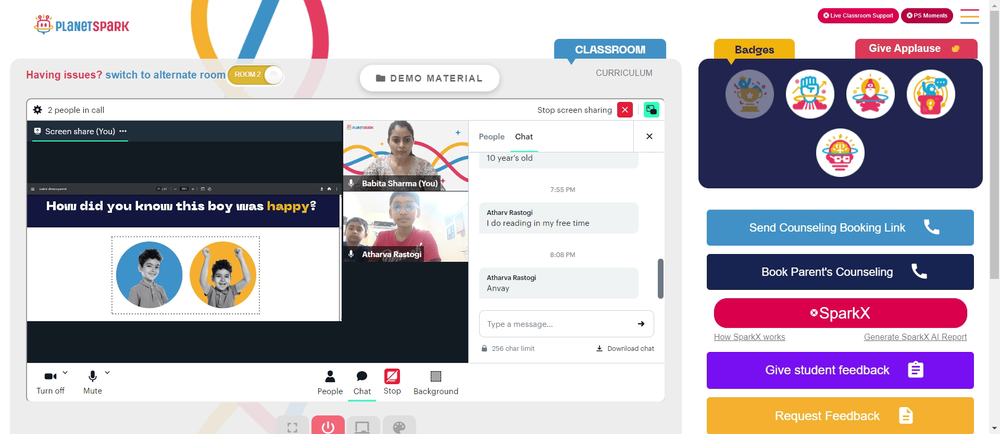Click Live Classroom Support button
The width and height of the screenshot is (1000, 434).
point(858,15)
